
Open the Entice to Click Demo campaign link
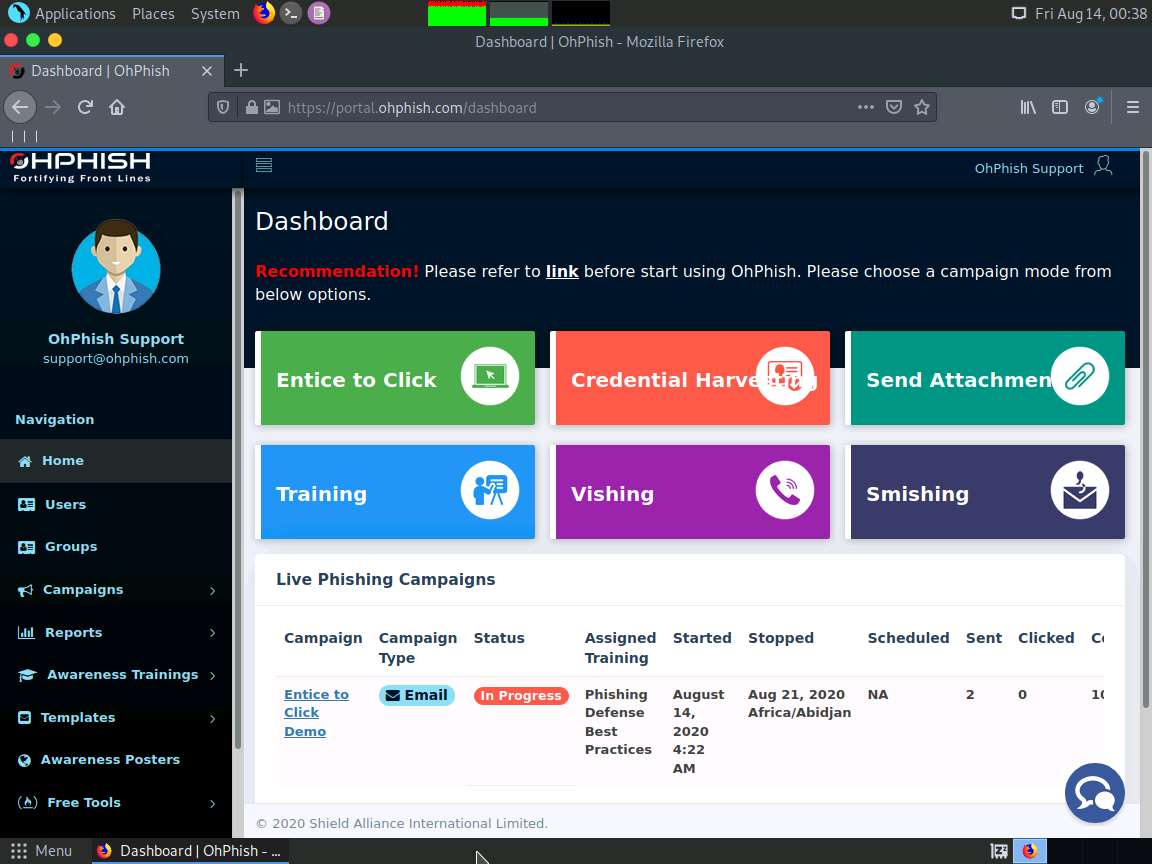(316, 713)
